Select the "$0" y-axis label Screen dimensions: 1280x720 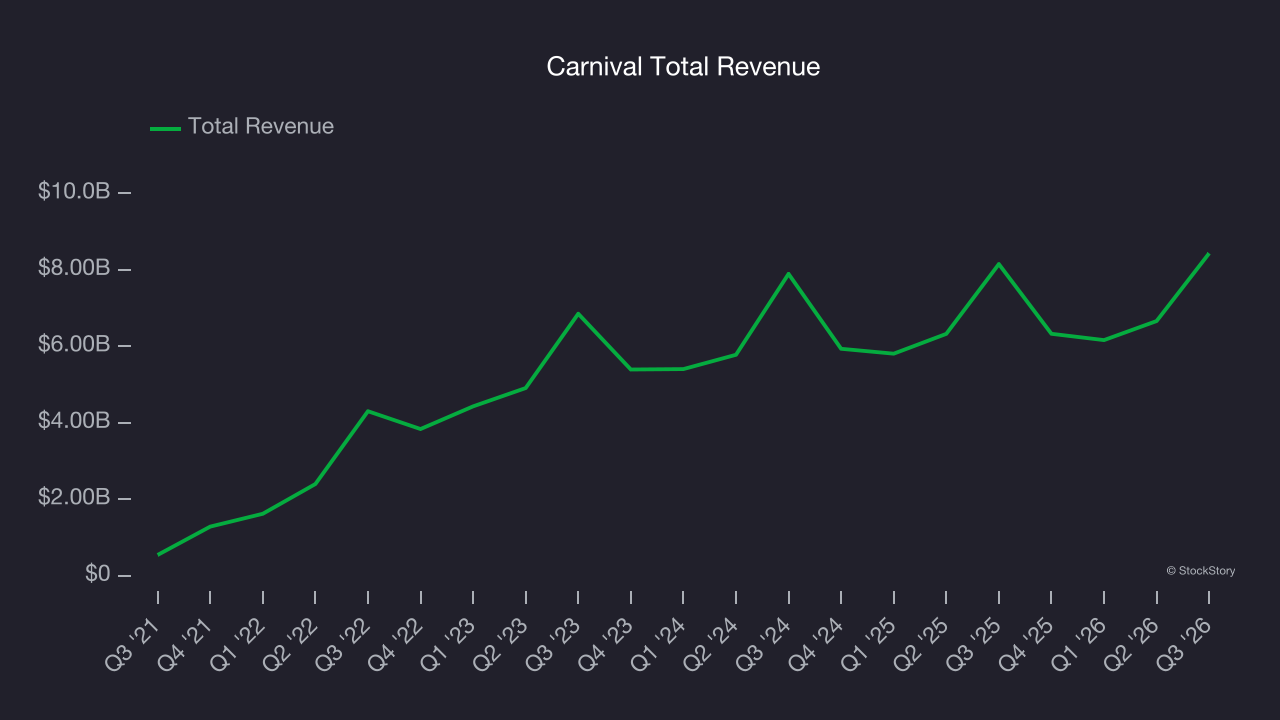(98, 575)
